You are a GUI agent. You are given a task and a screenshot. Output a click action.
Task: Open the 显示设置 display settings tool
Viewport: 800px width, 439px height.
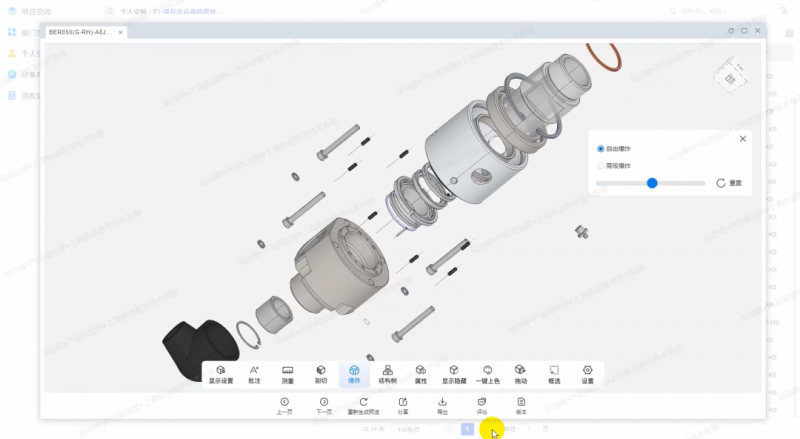click(x=220, y=373)
